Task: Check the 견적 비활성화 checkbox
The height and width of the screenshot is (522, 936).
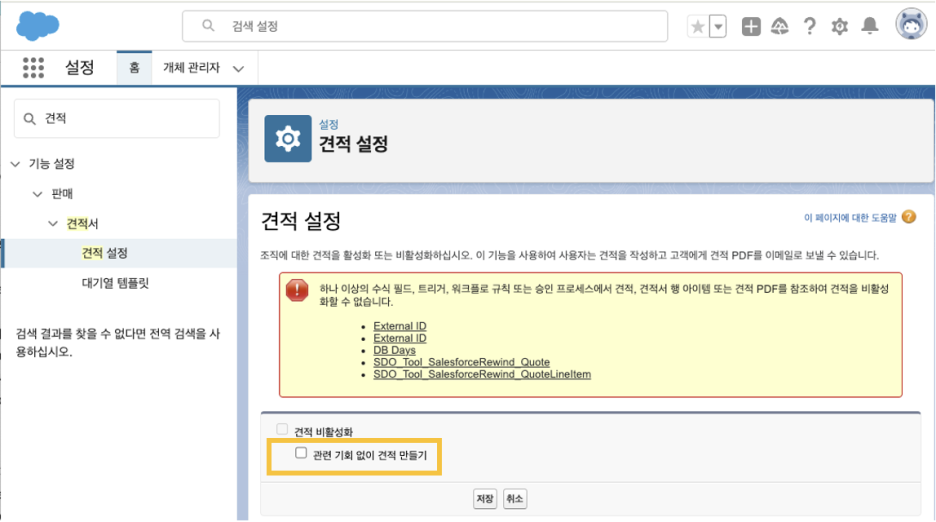Action: [282, 429]
